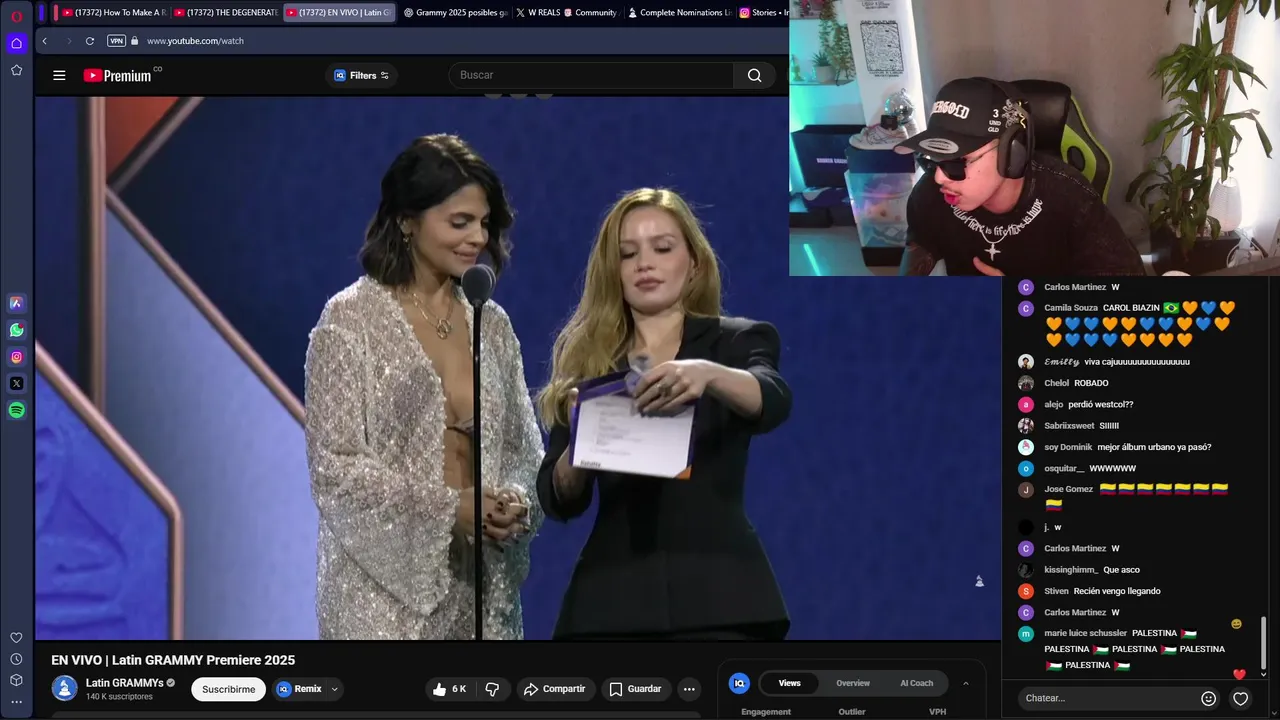This screenshot has height=720, width=1280.
Task: View site security lock information
Action: (134, 41)
